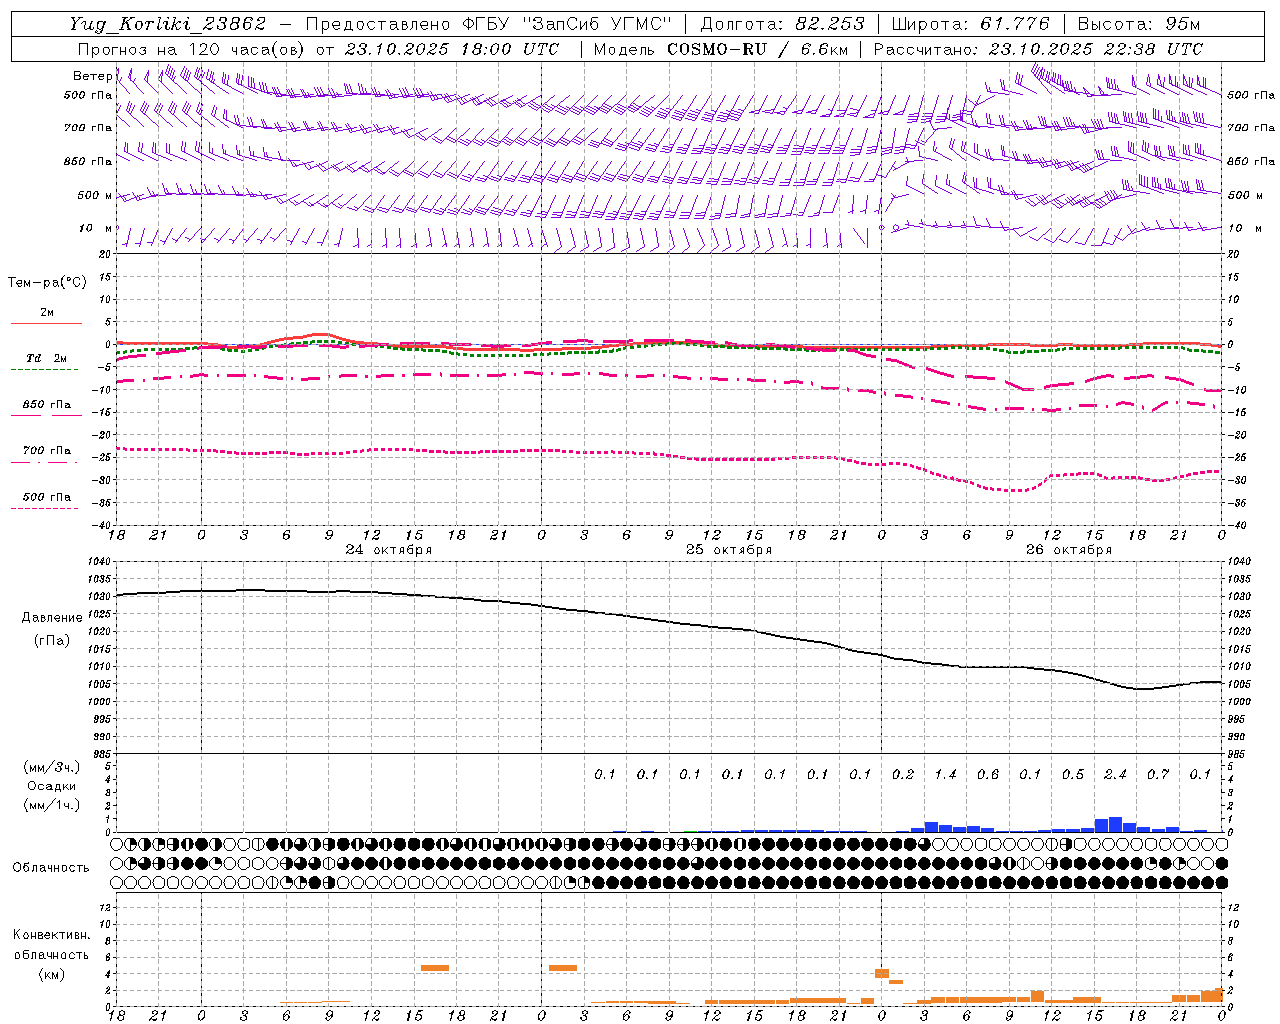Viewport: 1280px width, 1024px height.
Task: Click the dotted 500 гПа temperature legend line
Action: pos(45,508)
